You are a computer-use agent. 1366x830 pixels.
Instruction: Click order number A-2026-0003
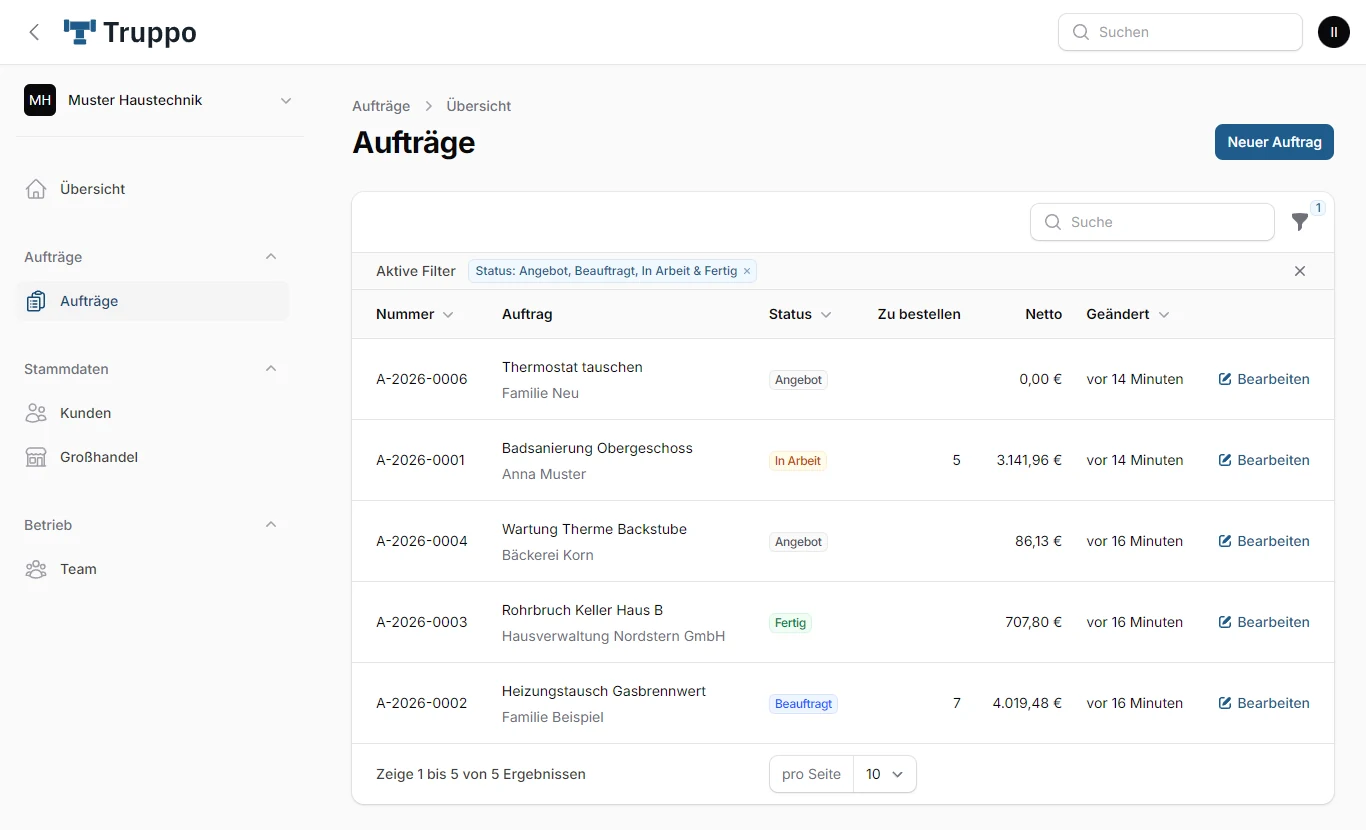[x=422, y=622]
